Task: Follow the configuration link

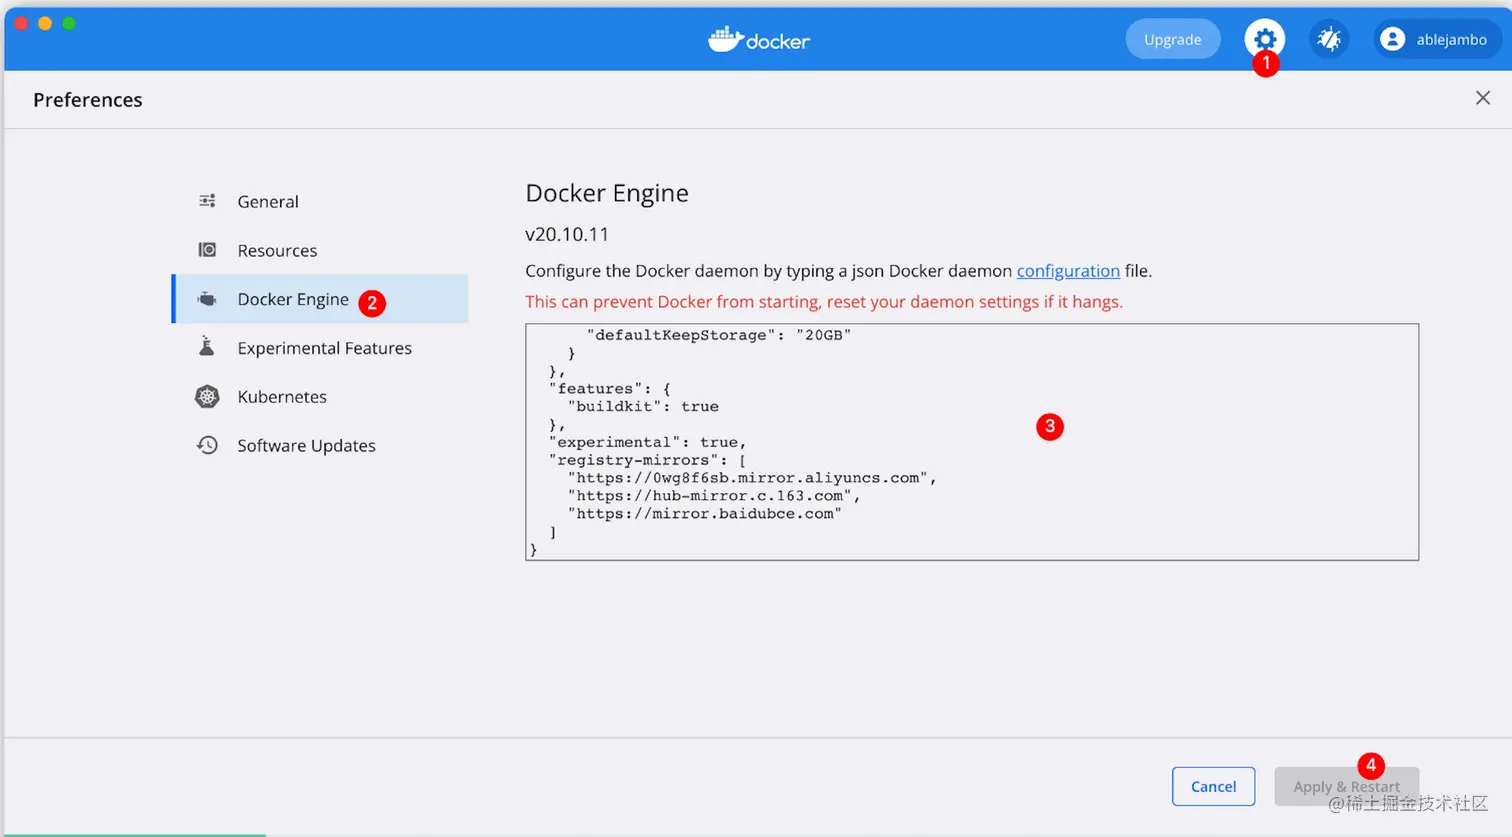Action: coord(1068,271)
